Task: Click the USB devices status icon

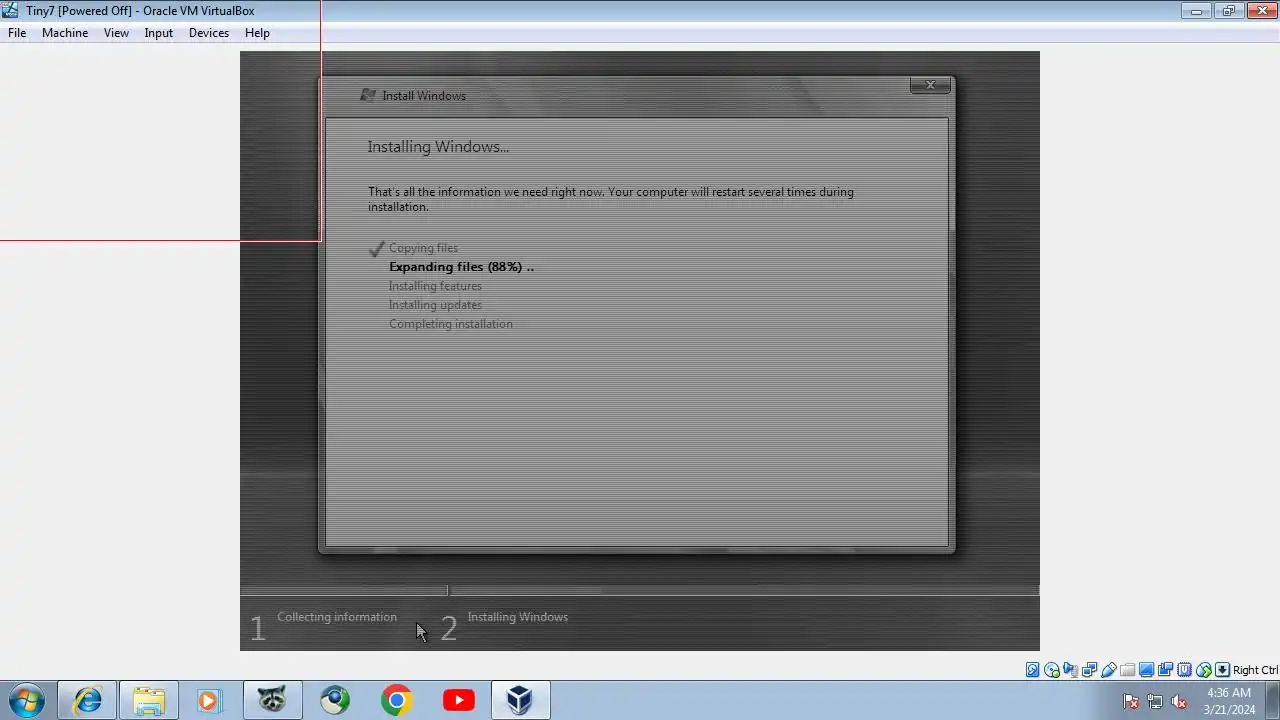Action: tap(1109, 670)
